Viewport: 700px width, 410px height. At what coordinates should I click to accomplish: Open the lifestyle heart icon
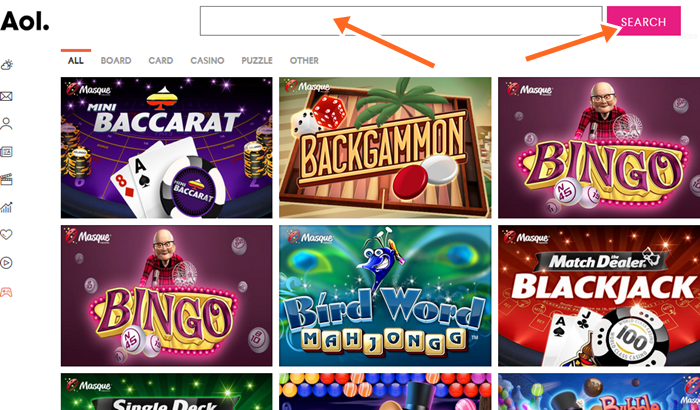[x=6, y=234]
